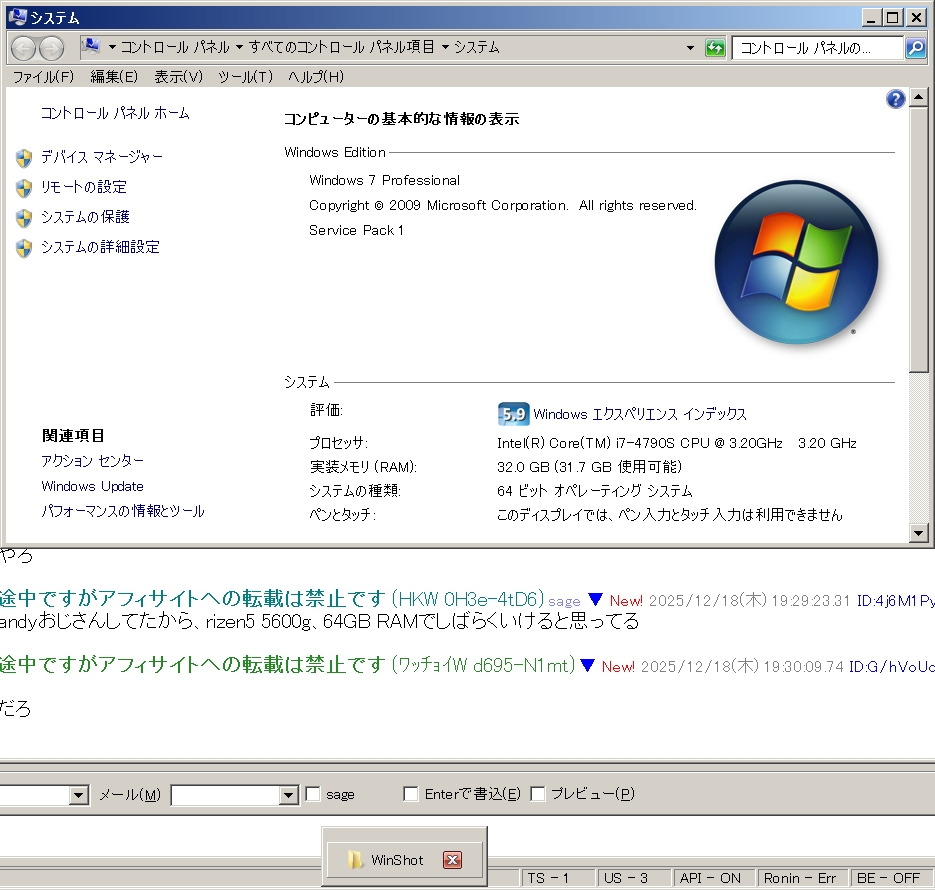Toggle the sage checkbox
This screenshot has height=890, width=935.
[313, 794]
